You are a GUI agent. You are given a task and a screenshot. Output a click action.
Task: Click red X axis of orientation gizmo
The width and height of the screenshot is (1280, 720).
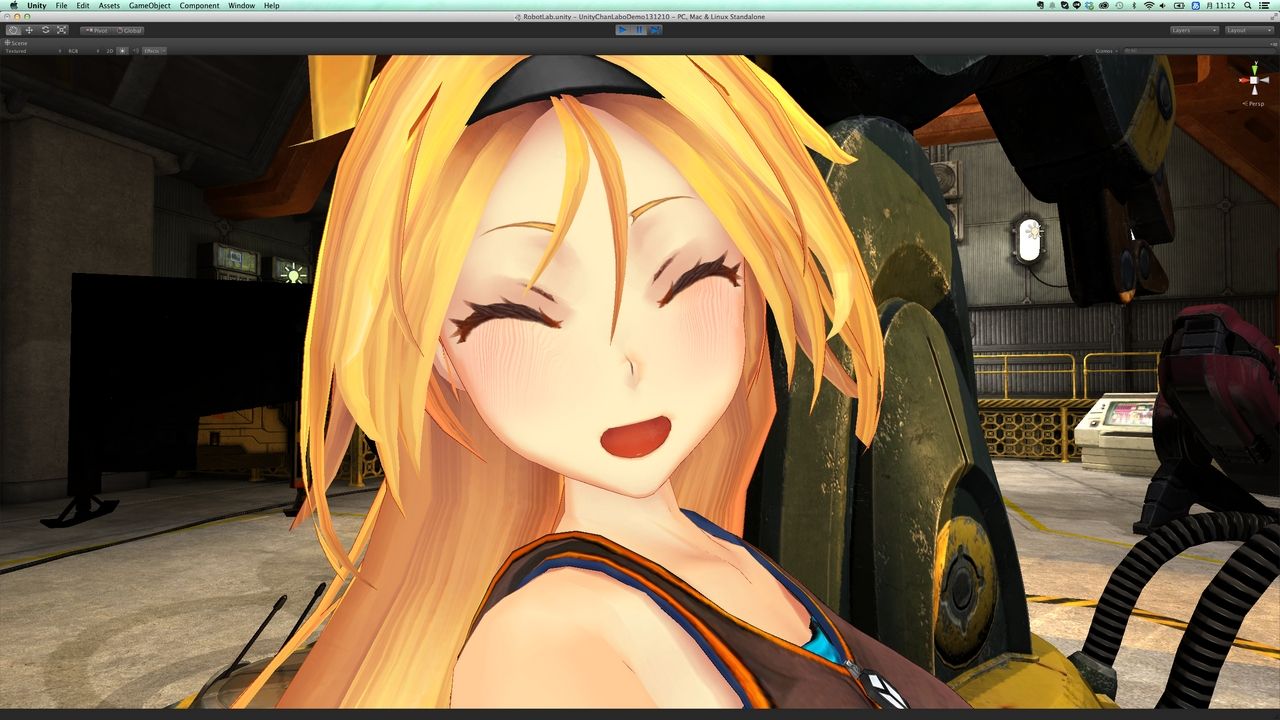[1243, 80]
